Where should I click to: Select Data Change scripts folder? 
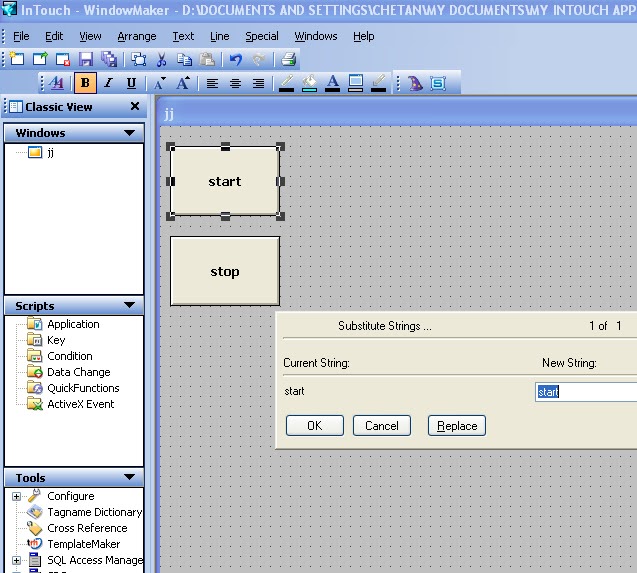(69, 372)
